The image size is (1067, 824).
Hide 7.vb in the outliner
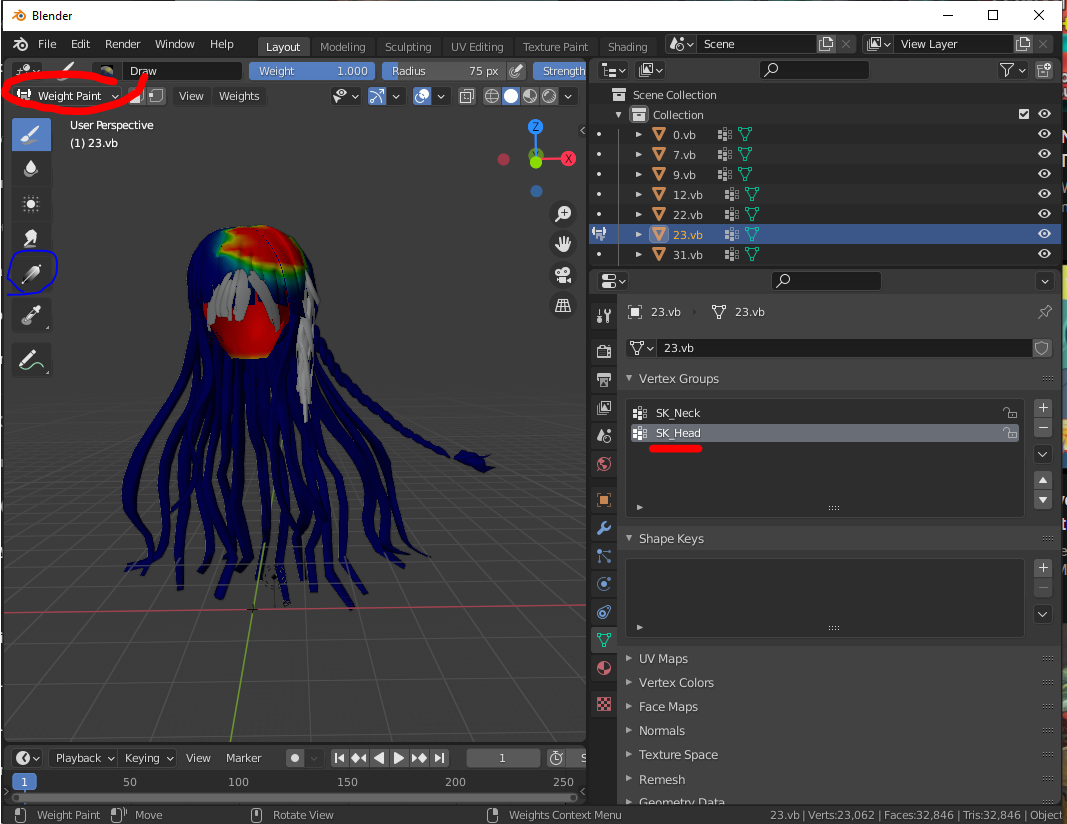click(1044, 154)
